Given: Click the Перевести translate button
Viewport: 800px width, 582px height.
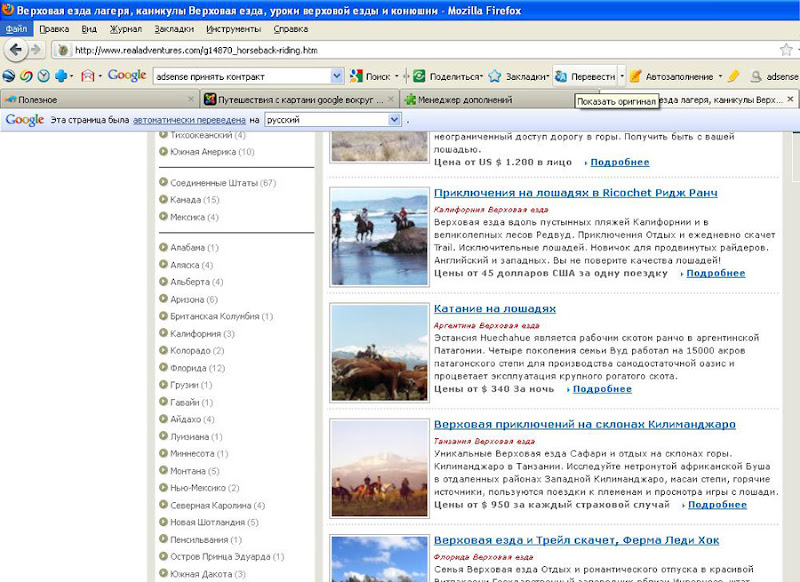Looking at the screenshot, I should pyautogui.click(x=586, y=77).
